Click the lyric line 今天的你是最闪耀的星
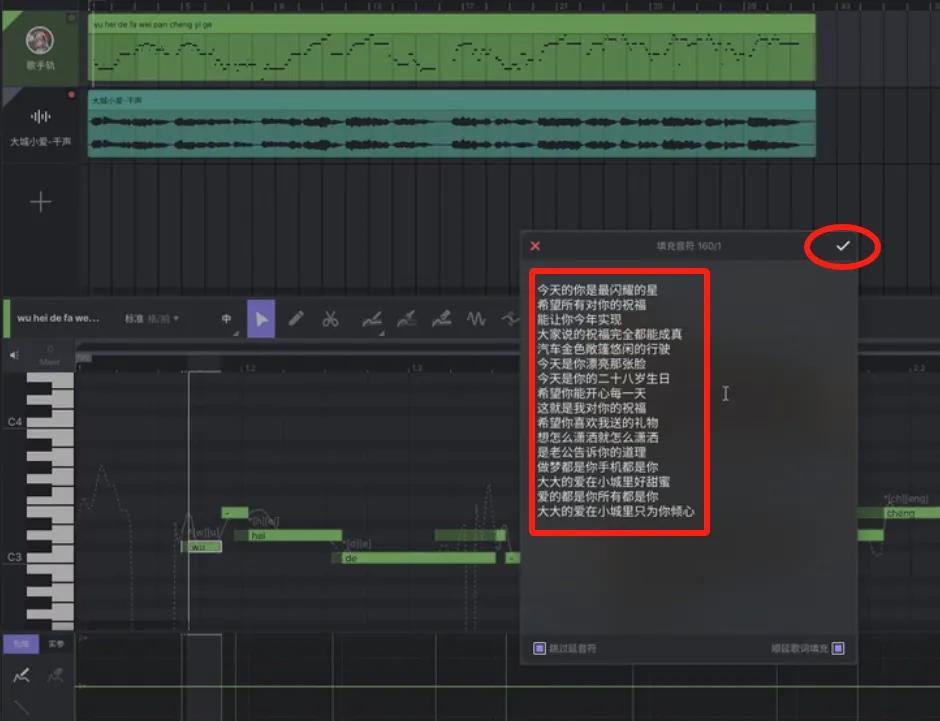The width and height of the screenshot is (940, 721). [x=597, y=290]
